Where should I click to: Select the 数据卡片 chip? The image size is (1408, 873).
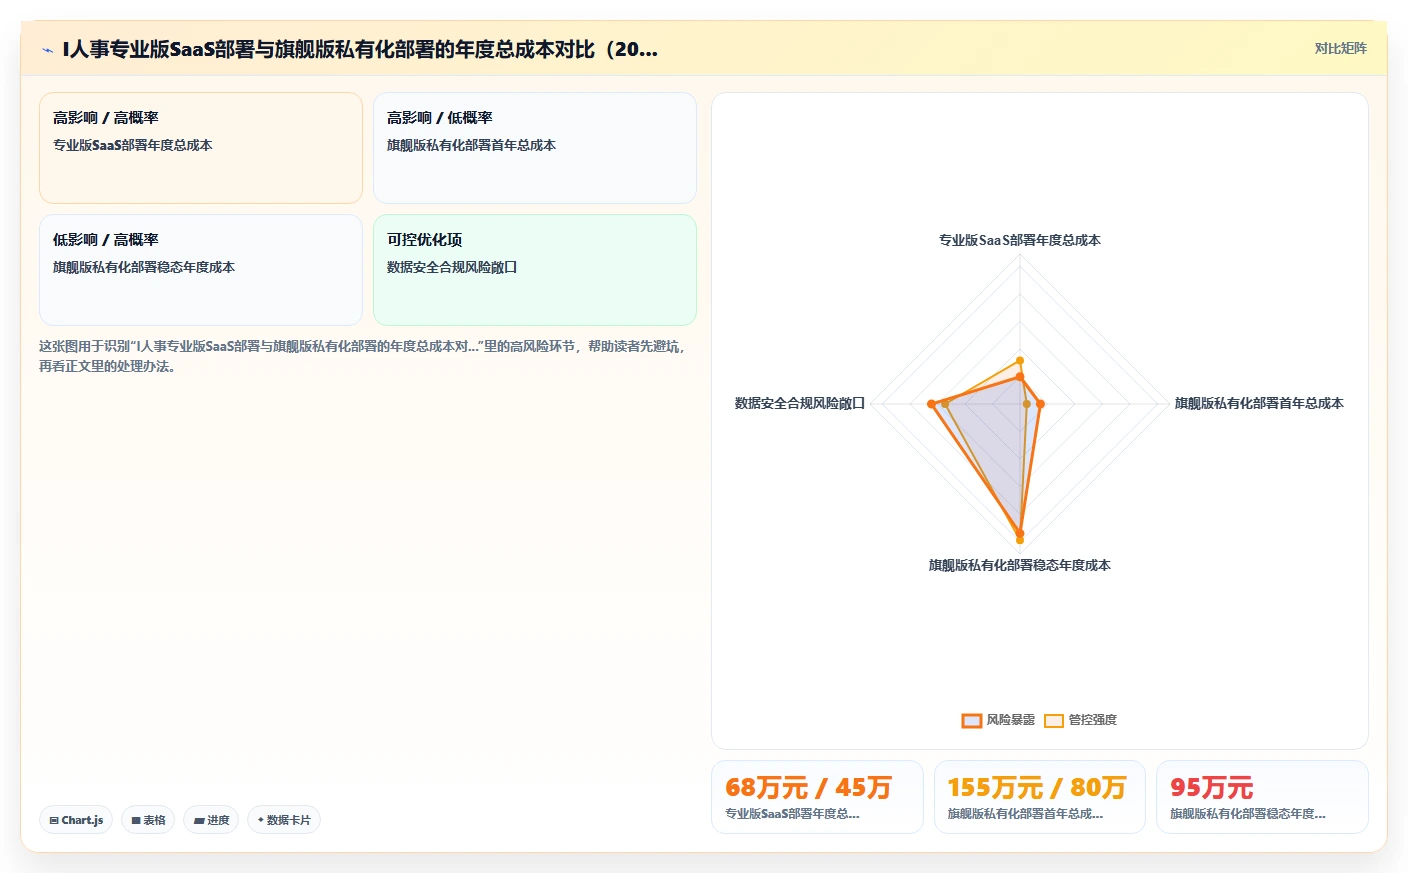click(284, 820)
